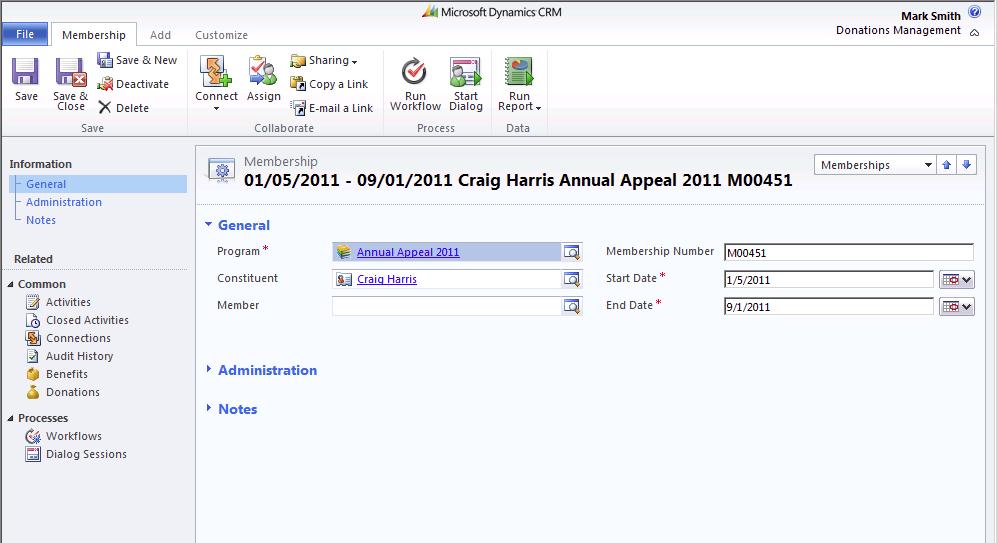Open the End Date calendar picker
Viewport: 997px width, 543px height.
point(957,307)
